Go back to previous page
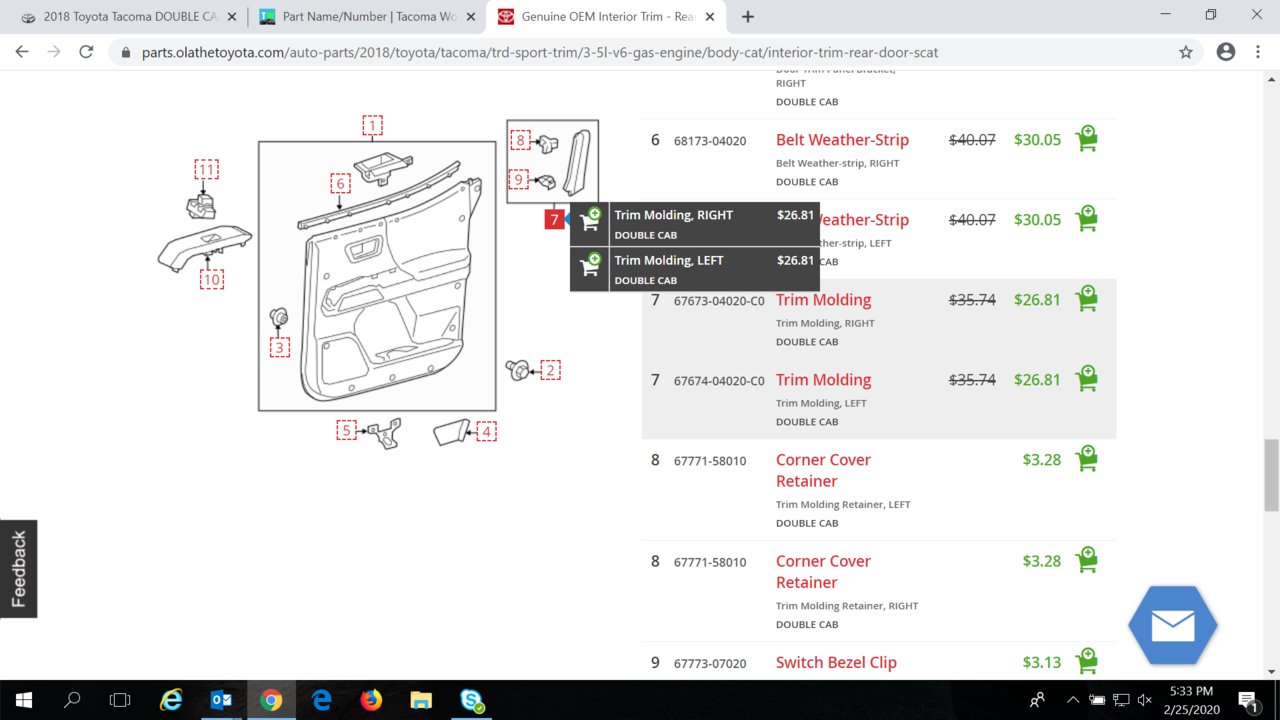The image size is (1280, 720). [22, 52]
